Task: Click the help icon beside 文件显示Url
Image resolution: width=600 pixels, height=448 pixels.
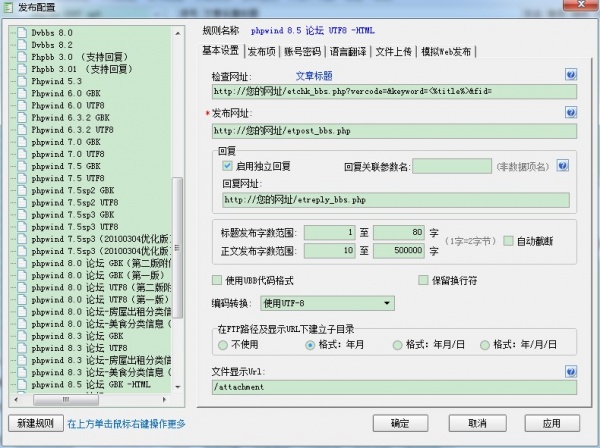Action: (571, 371)
